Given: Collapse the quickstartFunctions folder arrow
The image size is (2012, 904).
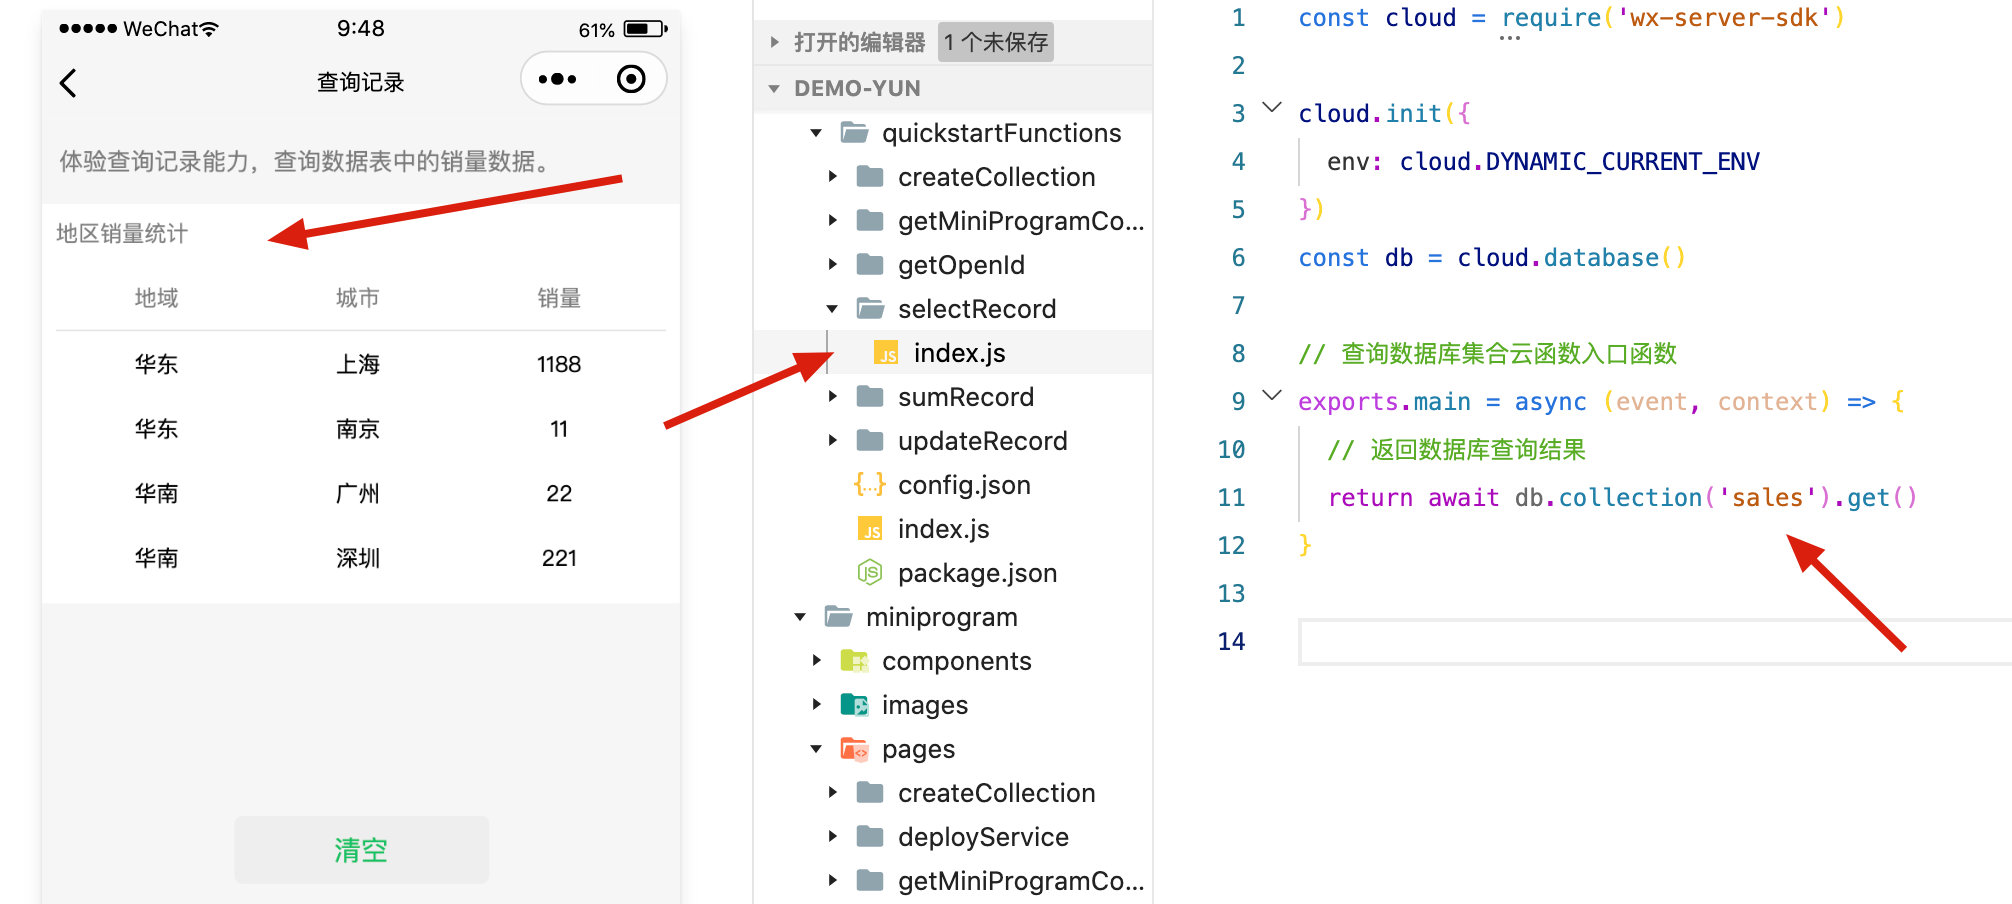Looking at the screenshot, I should [x=816, y=133].
